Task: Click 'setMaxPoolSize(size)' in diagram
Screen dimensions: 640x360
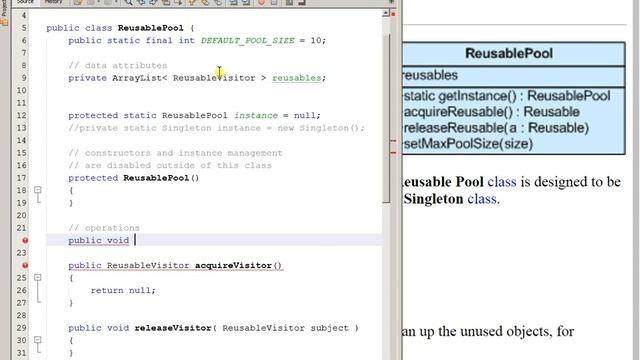Action: (468, 144)
